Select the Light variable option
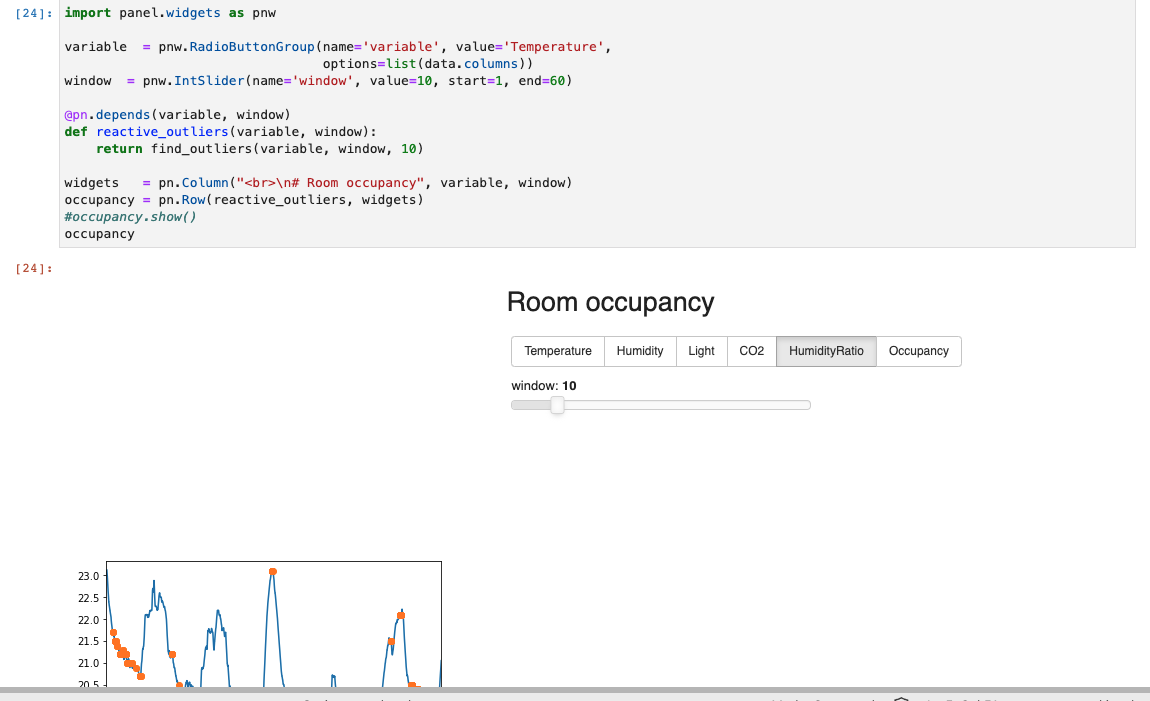Image resolution: width=1150 pixels, height=701 pixels. click(701, 351)
